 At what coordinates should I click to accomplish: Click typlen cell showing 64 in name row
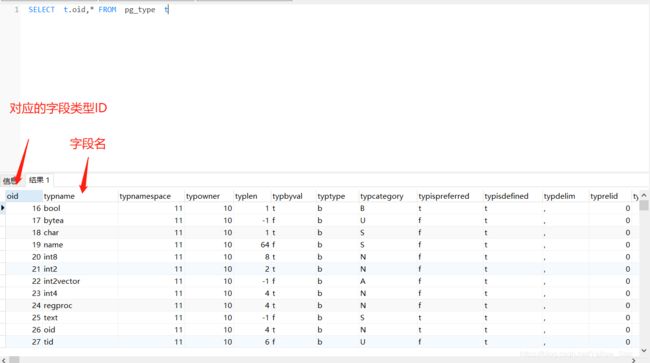(252, 244)
